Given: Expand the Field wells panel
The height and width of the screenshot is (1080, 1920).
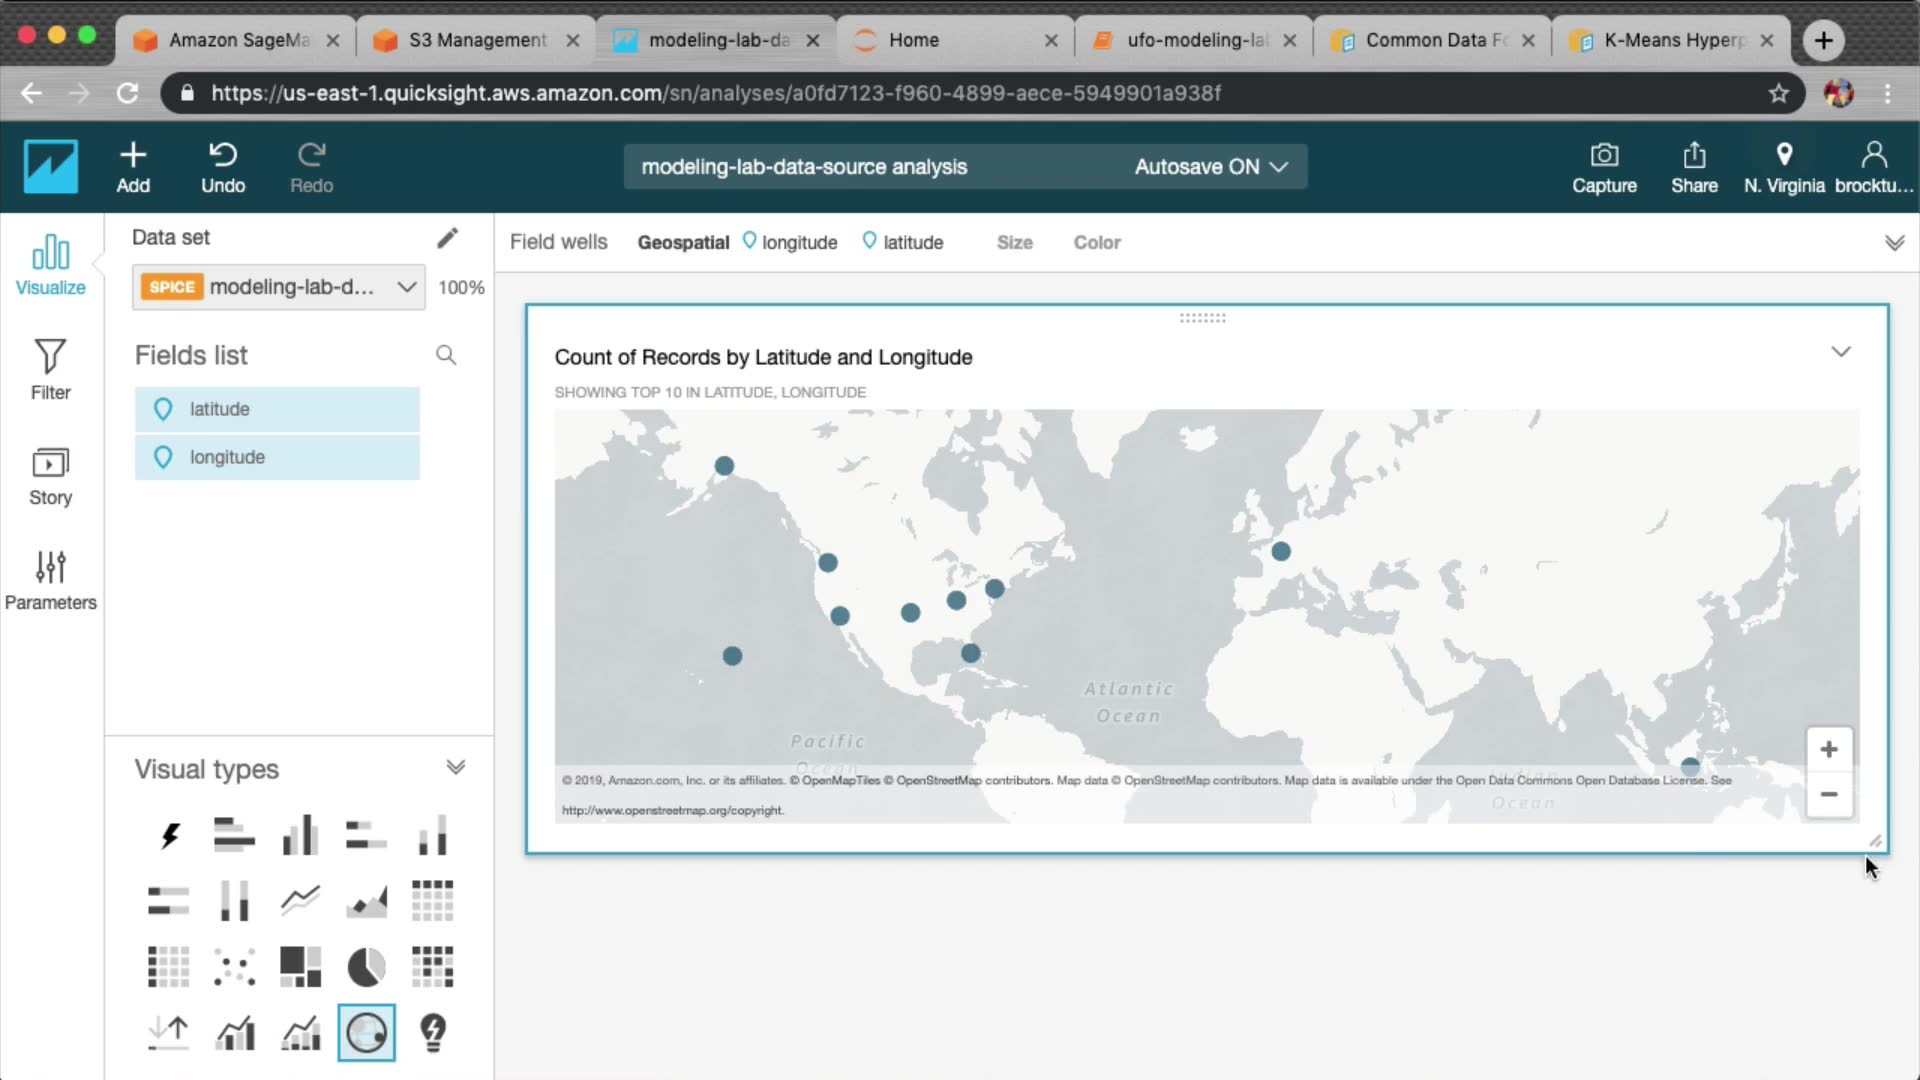Looking at the screenshot, I should tap(1894, 243).
